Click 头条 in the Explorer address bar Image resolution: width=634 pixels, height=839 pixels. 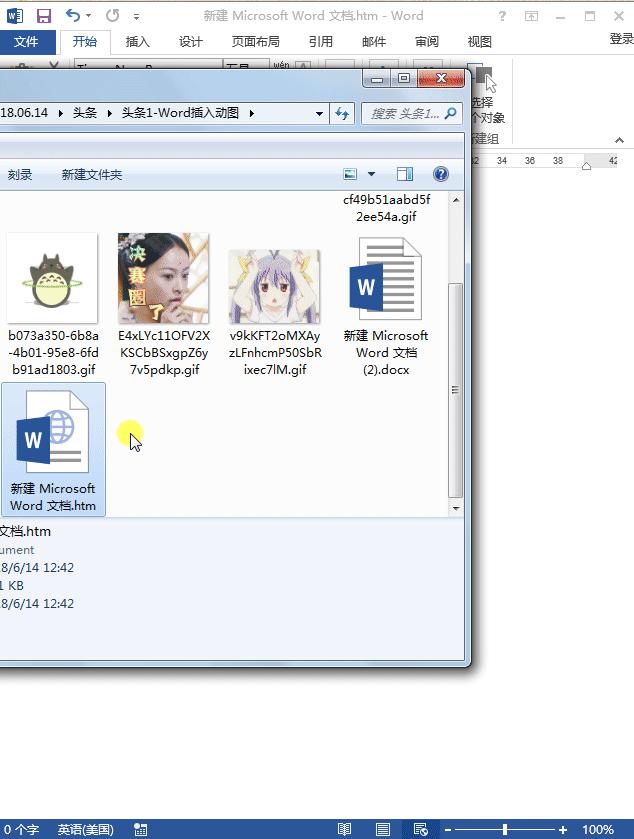point(85,113)
